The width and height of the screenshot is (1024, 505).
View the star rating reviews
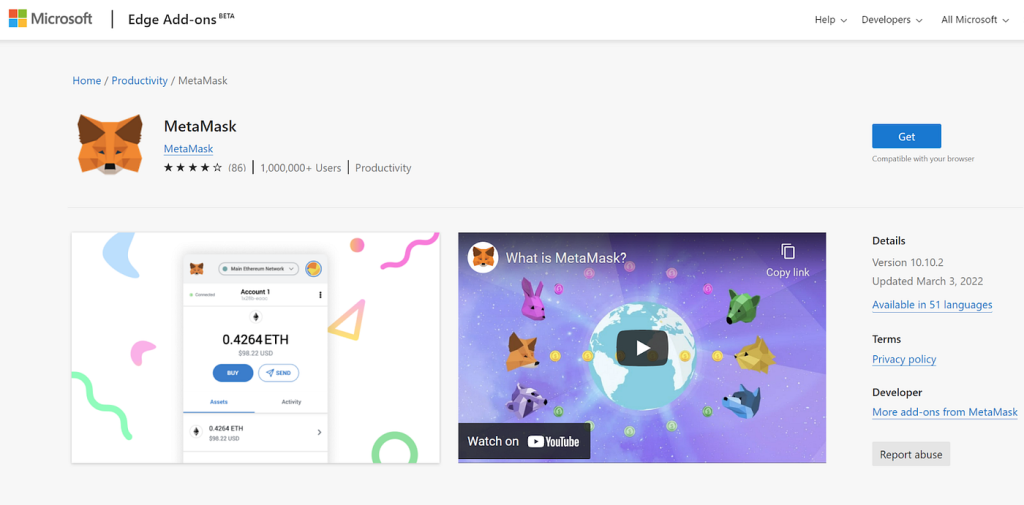193,168
